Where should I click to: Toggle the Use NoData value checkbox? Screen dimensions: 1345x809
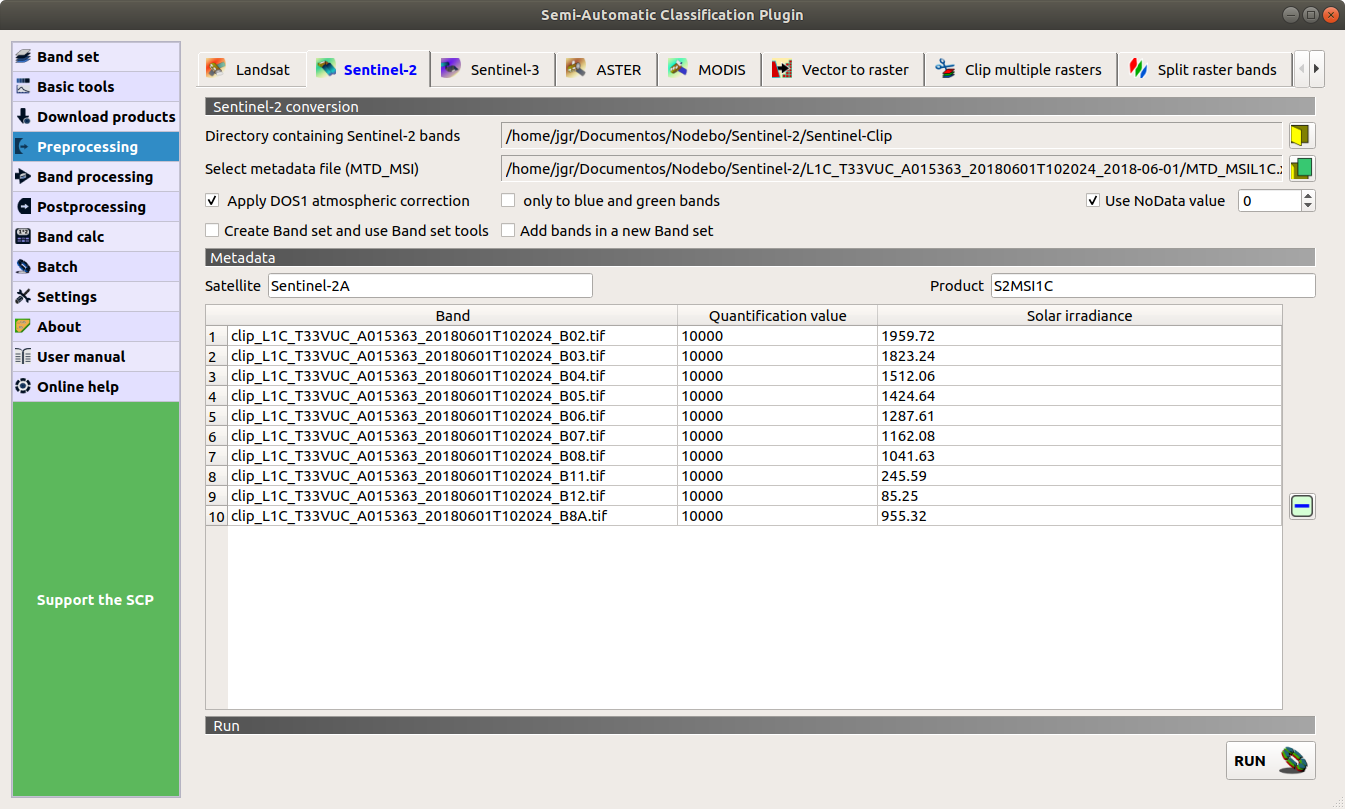pyautogui.click(x=1093, y=201)
